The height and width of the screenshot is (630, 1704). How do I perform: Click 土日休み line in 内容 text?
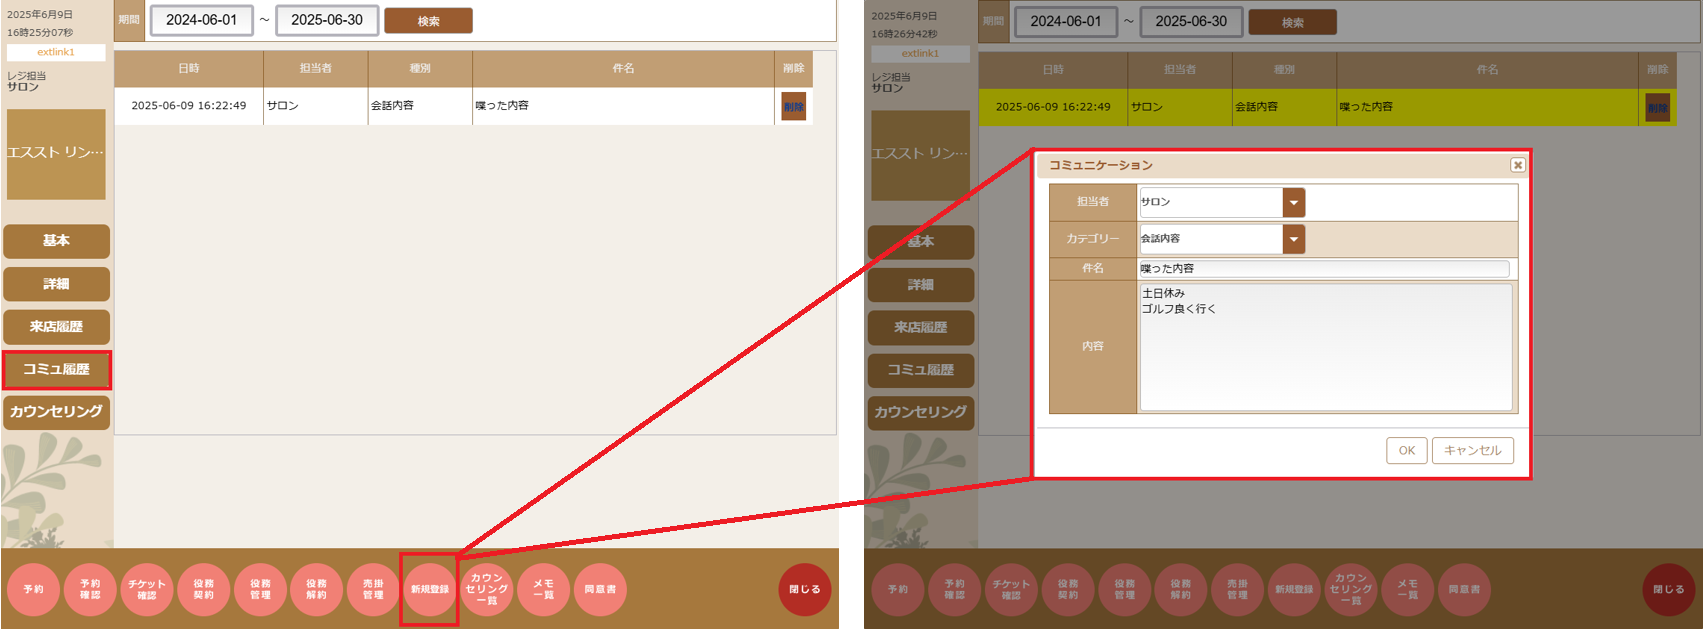(1164, 293)
